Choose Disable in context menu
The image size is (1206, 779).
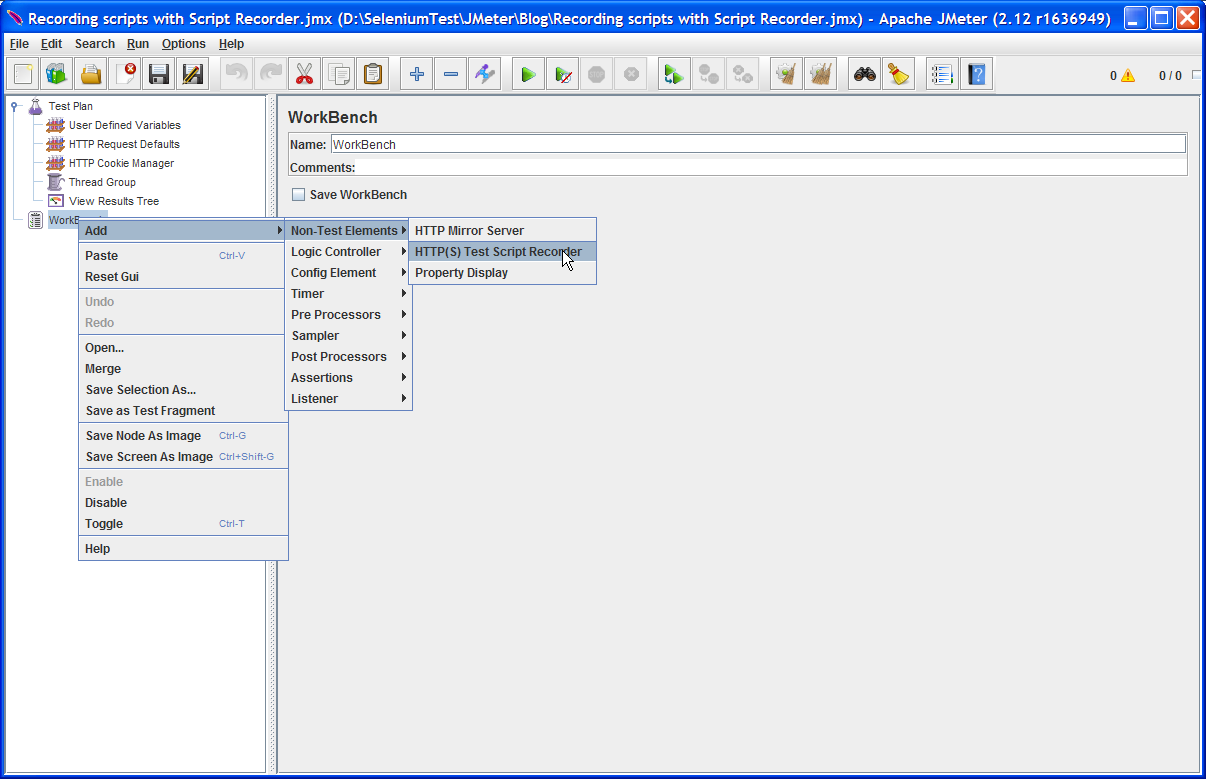click(x=183, y=502)
